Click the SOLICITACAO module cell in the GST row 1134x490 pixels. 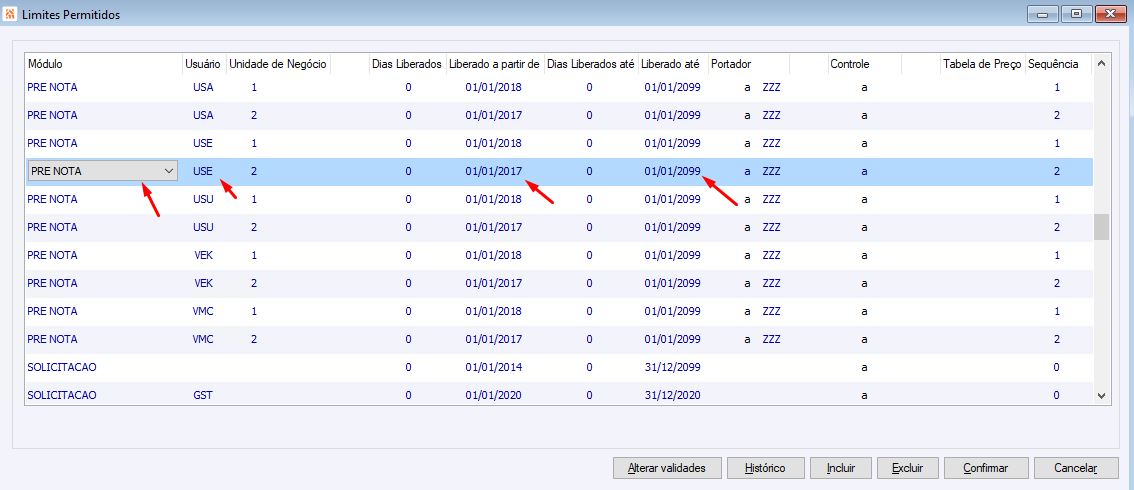tap(62, 395)
